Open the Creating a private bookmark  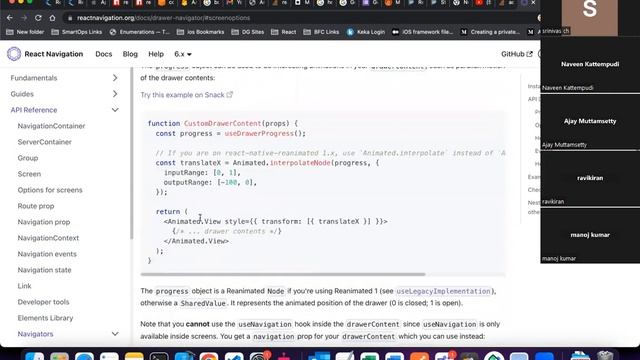click(x=490, y=32)
